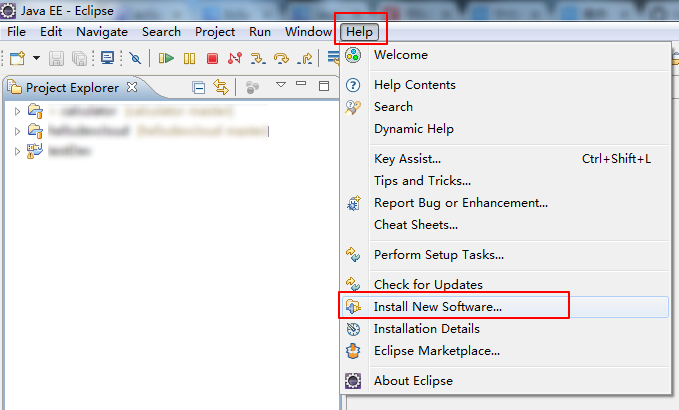Viewport: 679px width, 410px height.
Task: Click the Focus on Active Task icon
Action: [x=252, y=87]
